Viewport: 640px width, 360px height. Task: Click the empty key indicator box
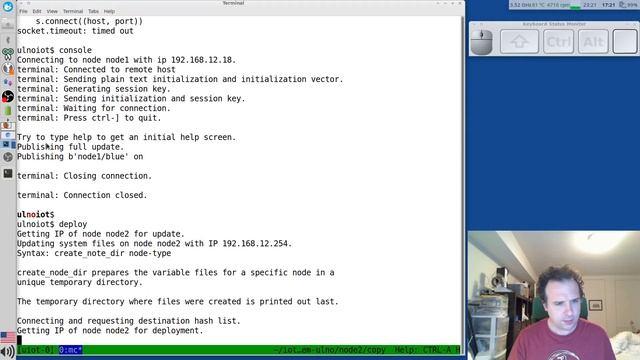pyautogui.click(x=625, y=42)
